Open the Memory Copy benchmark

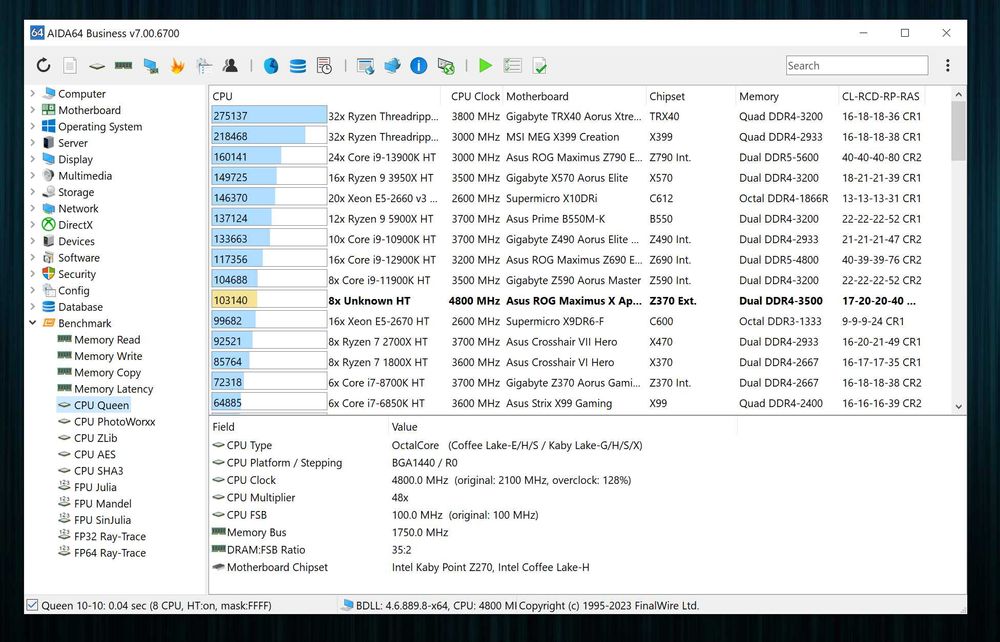pyautogui.click(x=107, y=372)
